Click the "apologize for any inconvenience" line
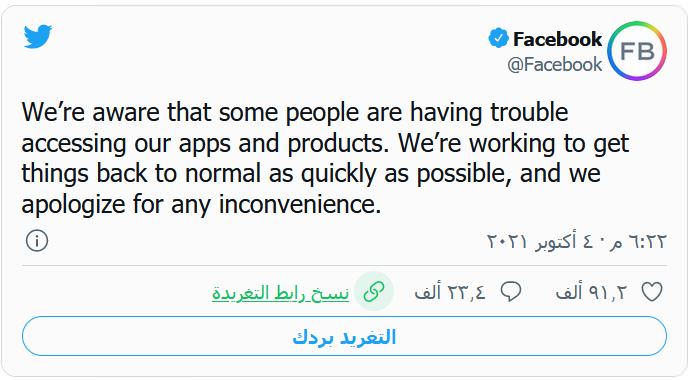 click(x=201, y=205)
